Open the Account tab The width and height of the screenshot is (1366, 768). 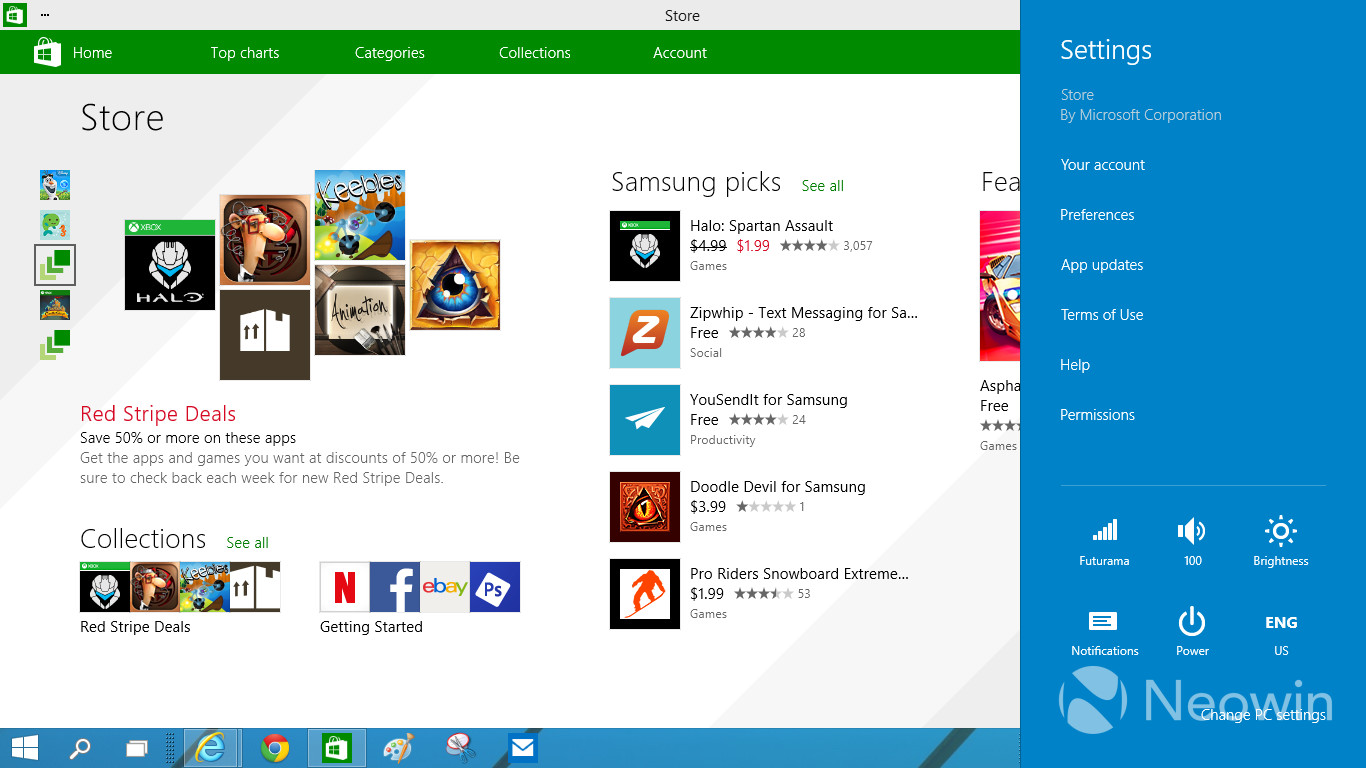coord(679,52)
